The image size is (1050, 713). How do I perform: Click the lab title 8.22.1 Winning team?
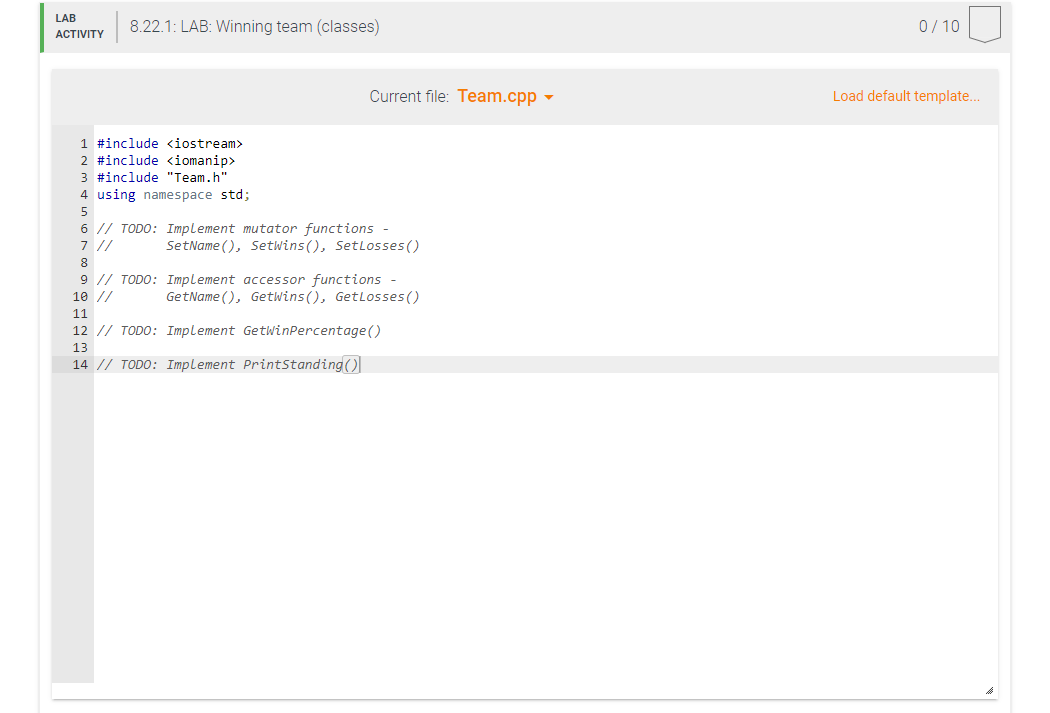pos(255,27)
